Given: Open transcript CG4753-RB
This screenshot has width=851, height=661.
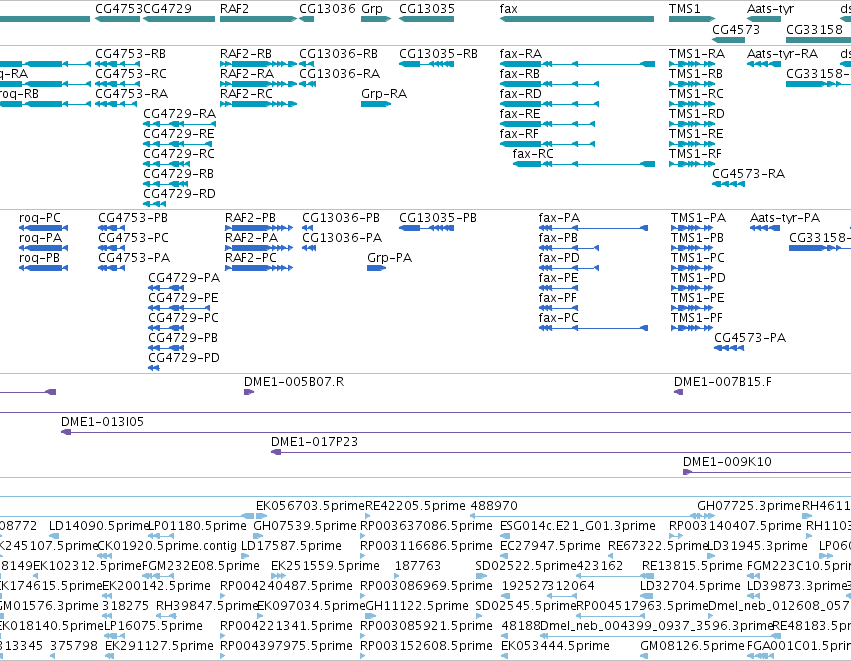Looking at the screenshot, I should (x=130, y=54).
